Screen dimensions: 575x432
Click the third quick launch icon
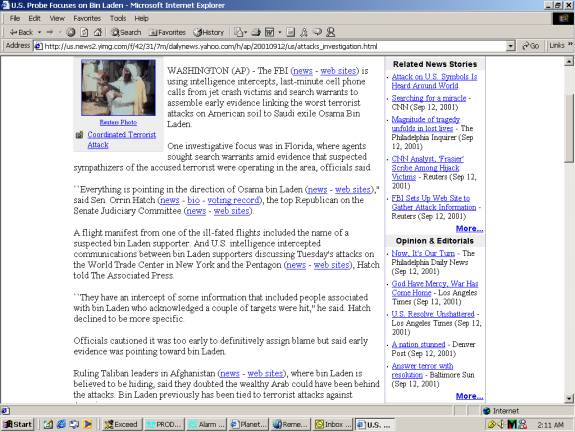pyautogui.click(x=74, y=424)
